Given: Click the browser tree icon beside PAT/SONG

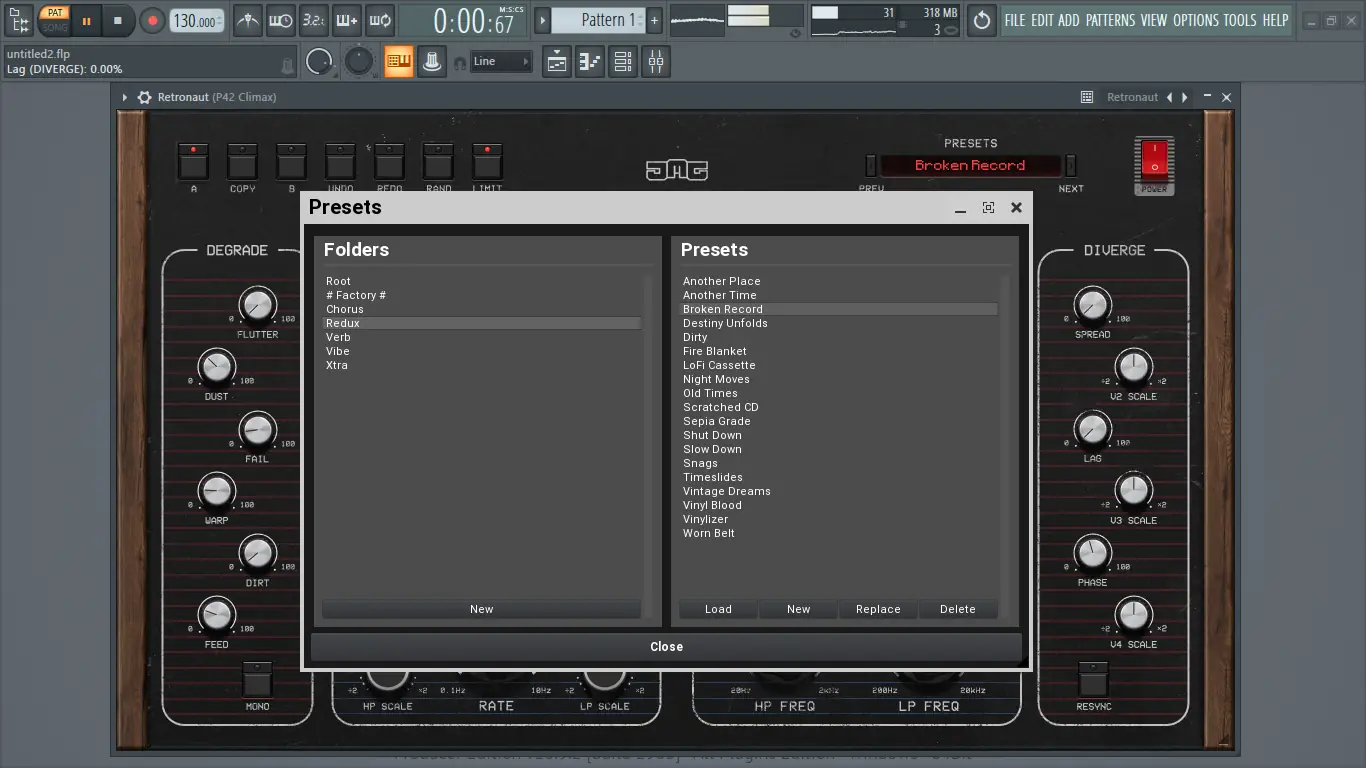Looking at the screenshot, I should tap(17, 20).
